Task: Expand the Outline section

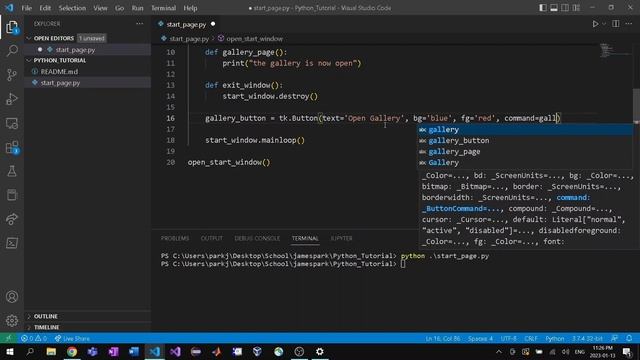Action: [46, 316]
